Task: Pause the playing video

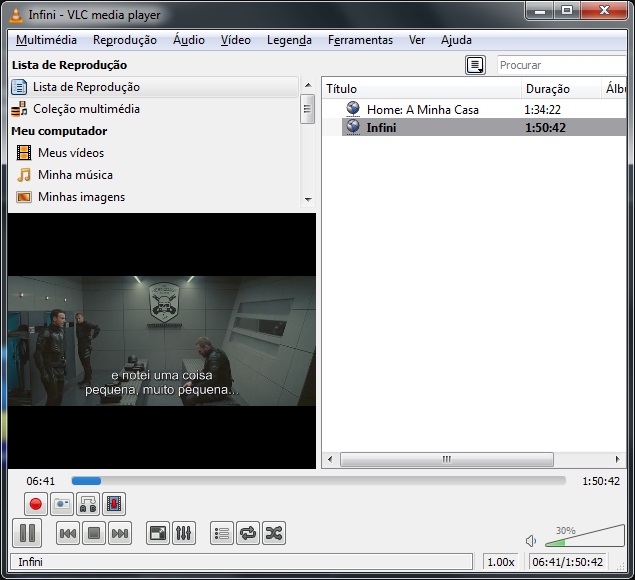Action: 27,533
